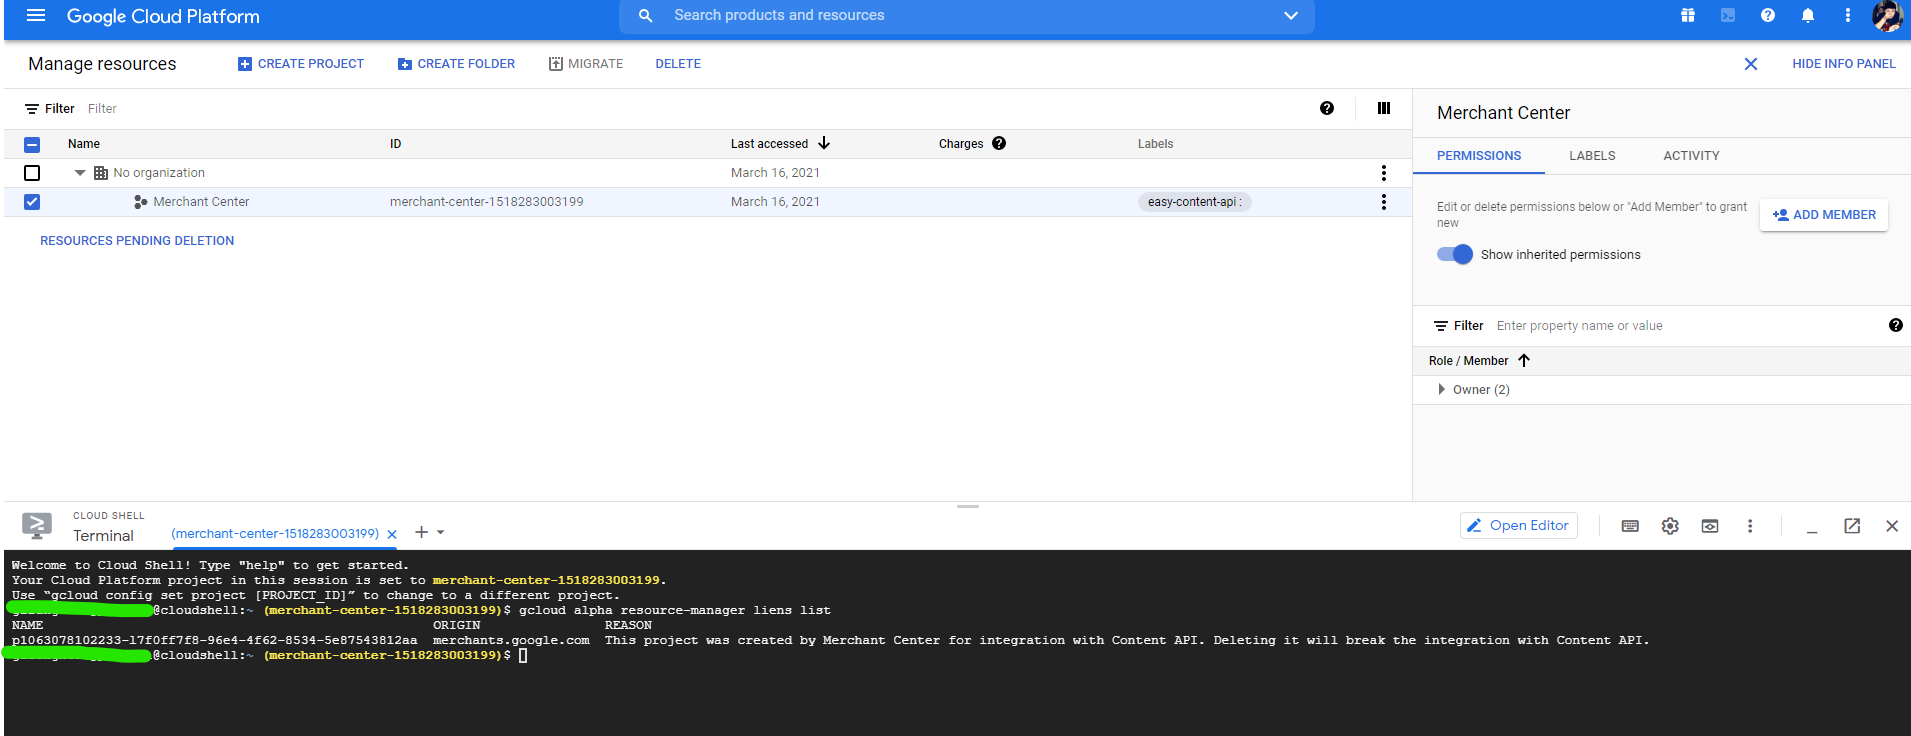Viewport: 1911px width, 736px height.
Task: Sort permissions by Role / Member
Action: [x=1479, y=361]
